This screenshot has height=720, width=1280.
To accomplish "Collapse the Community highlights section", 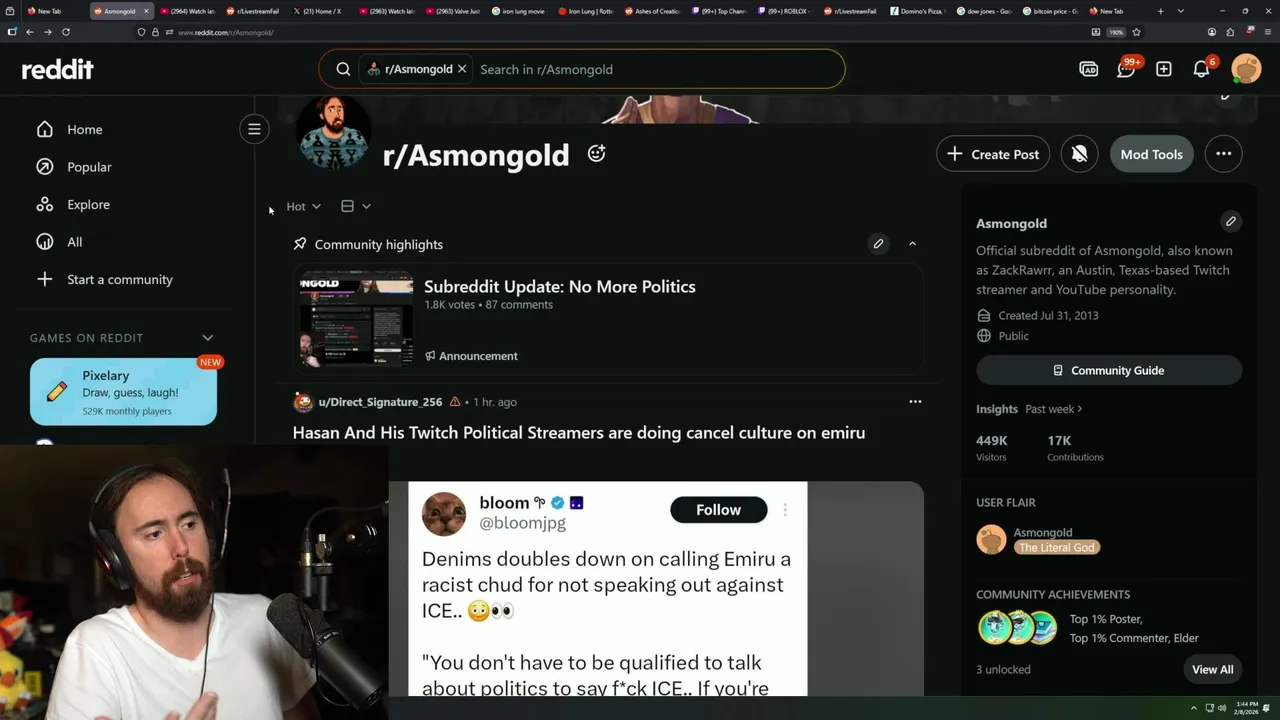I will pyautogui.click(x=912, y=244).
